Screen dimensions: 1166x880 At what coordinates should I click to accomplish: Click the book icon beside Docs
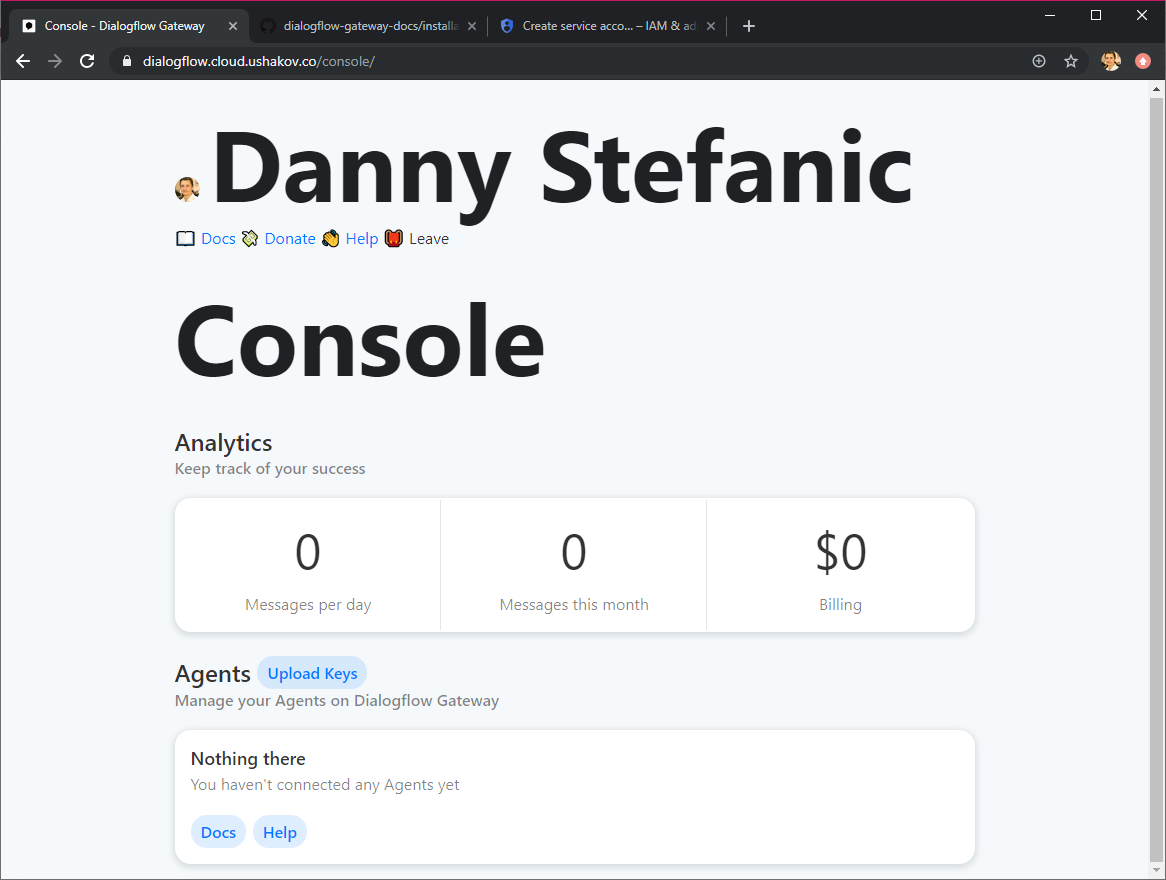(185, 239)
